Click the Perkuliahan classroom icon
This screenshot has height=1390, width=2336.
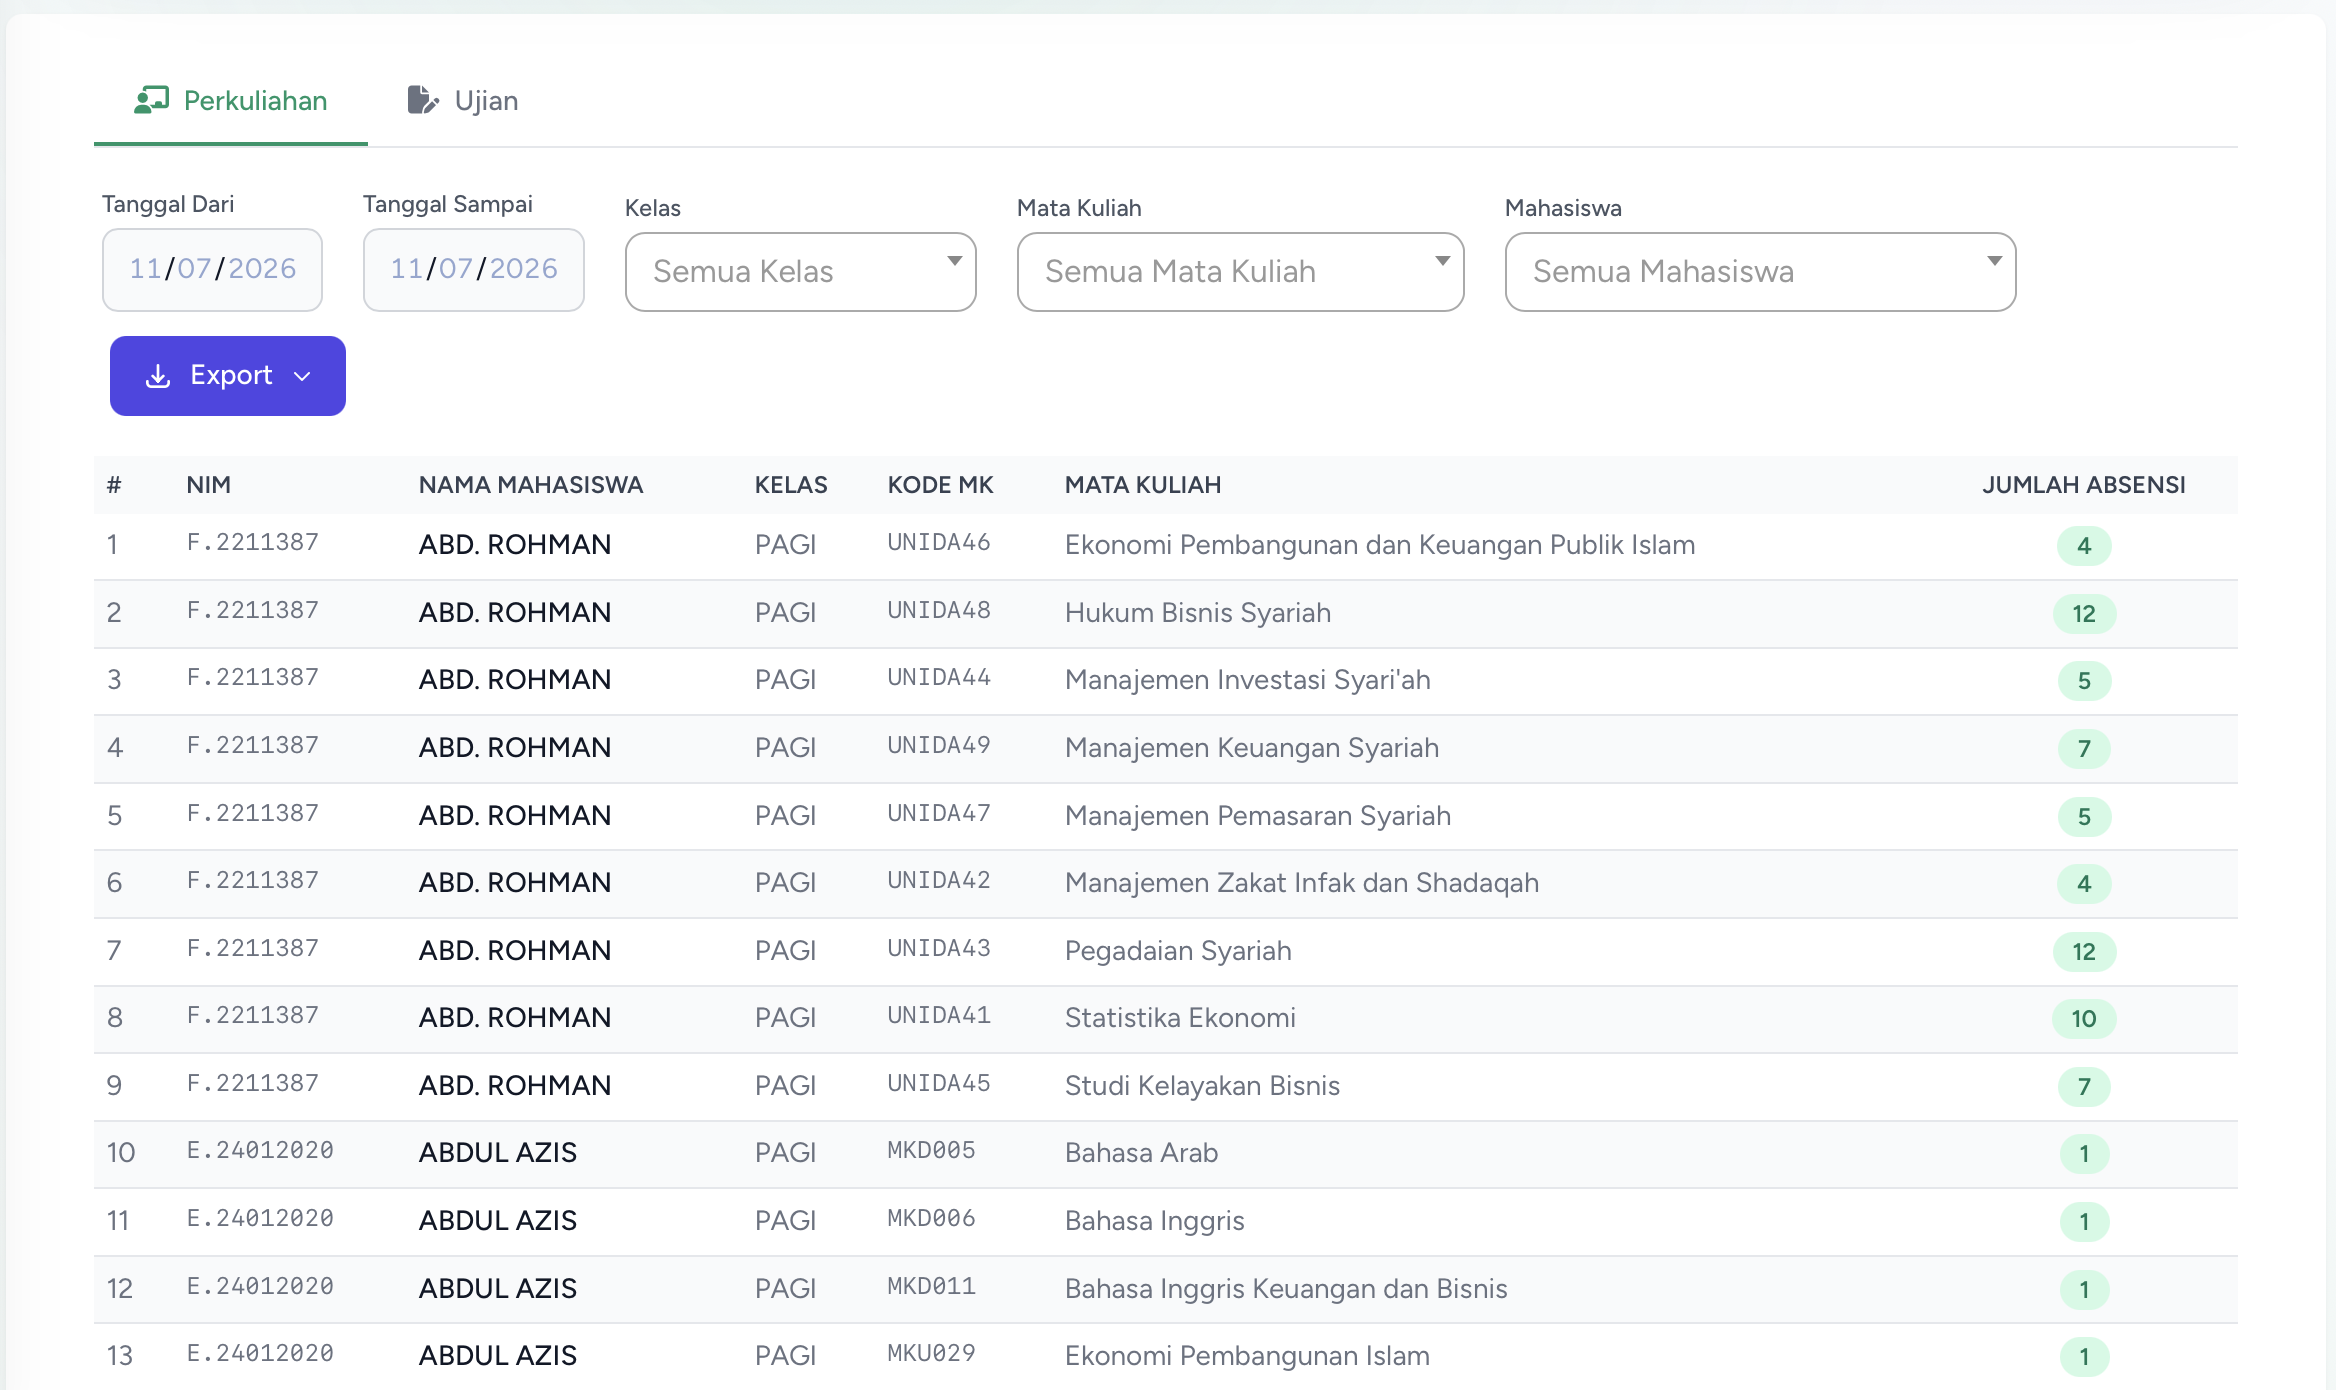click(151, 100)
